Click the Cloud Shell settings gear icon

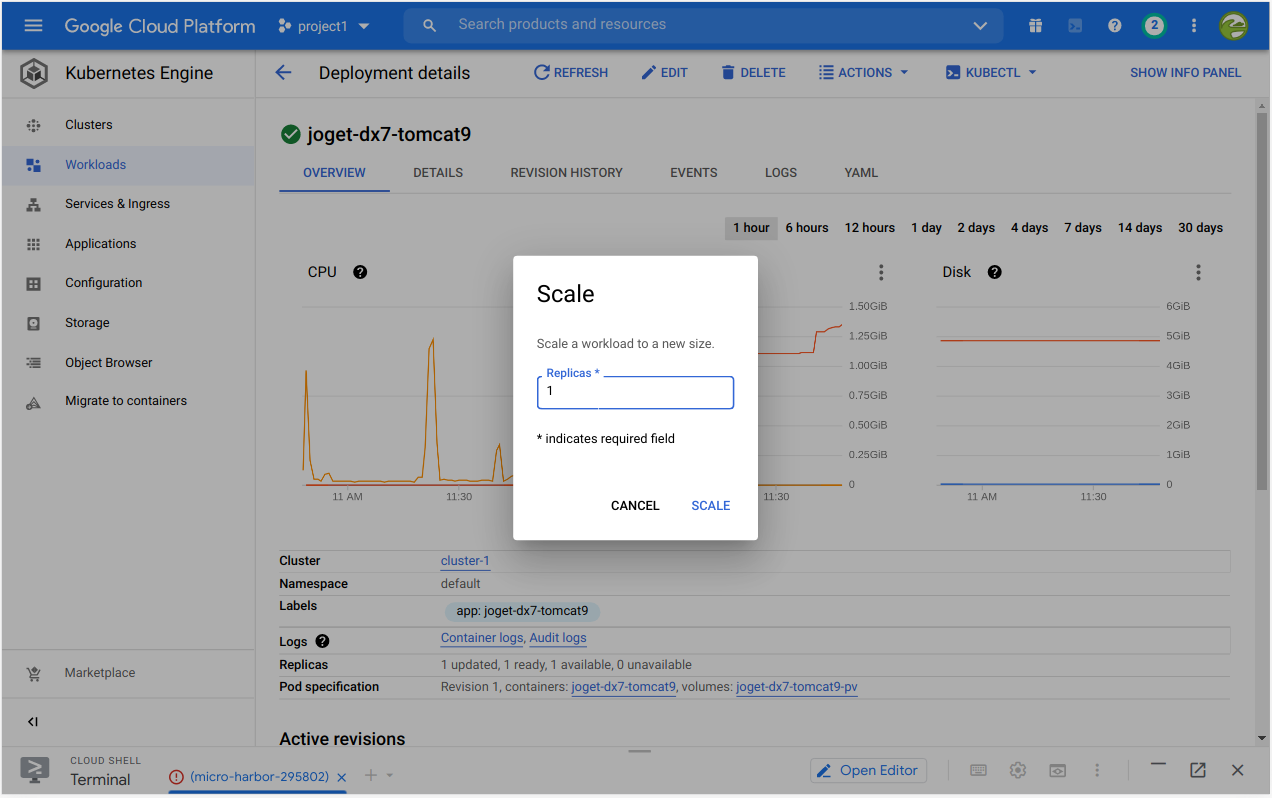pyautogui.click(x=1018, y=770)
